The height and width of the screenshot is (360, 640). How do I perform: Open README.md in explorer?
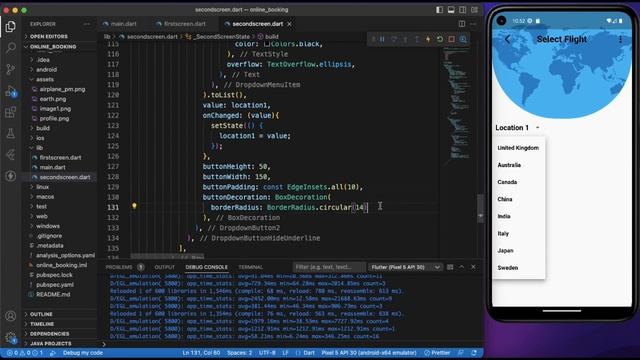click(x=53, y=295)
